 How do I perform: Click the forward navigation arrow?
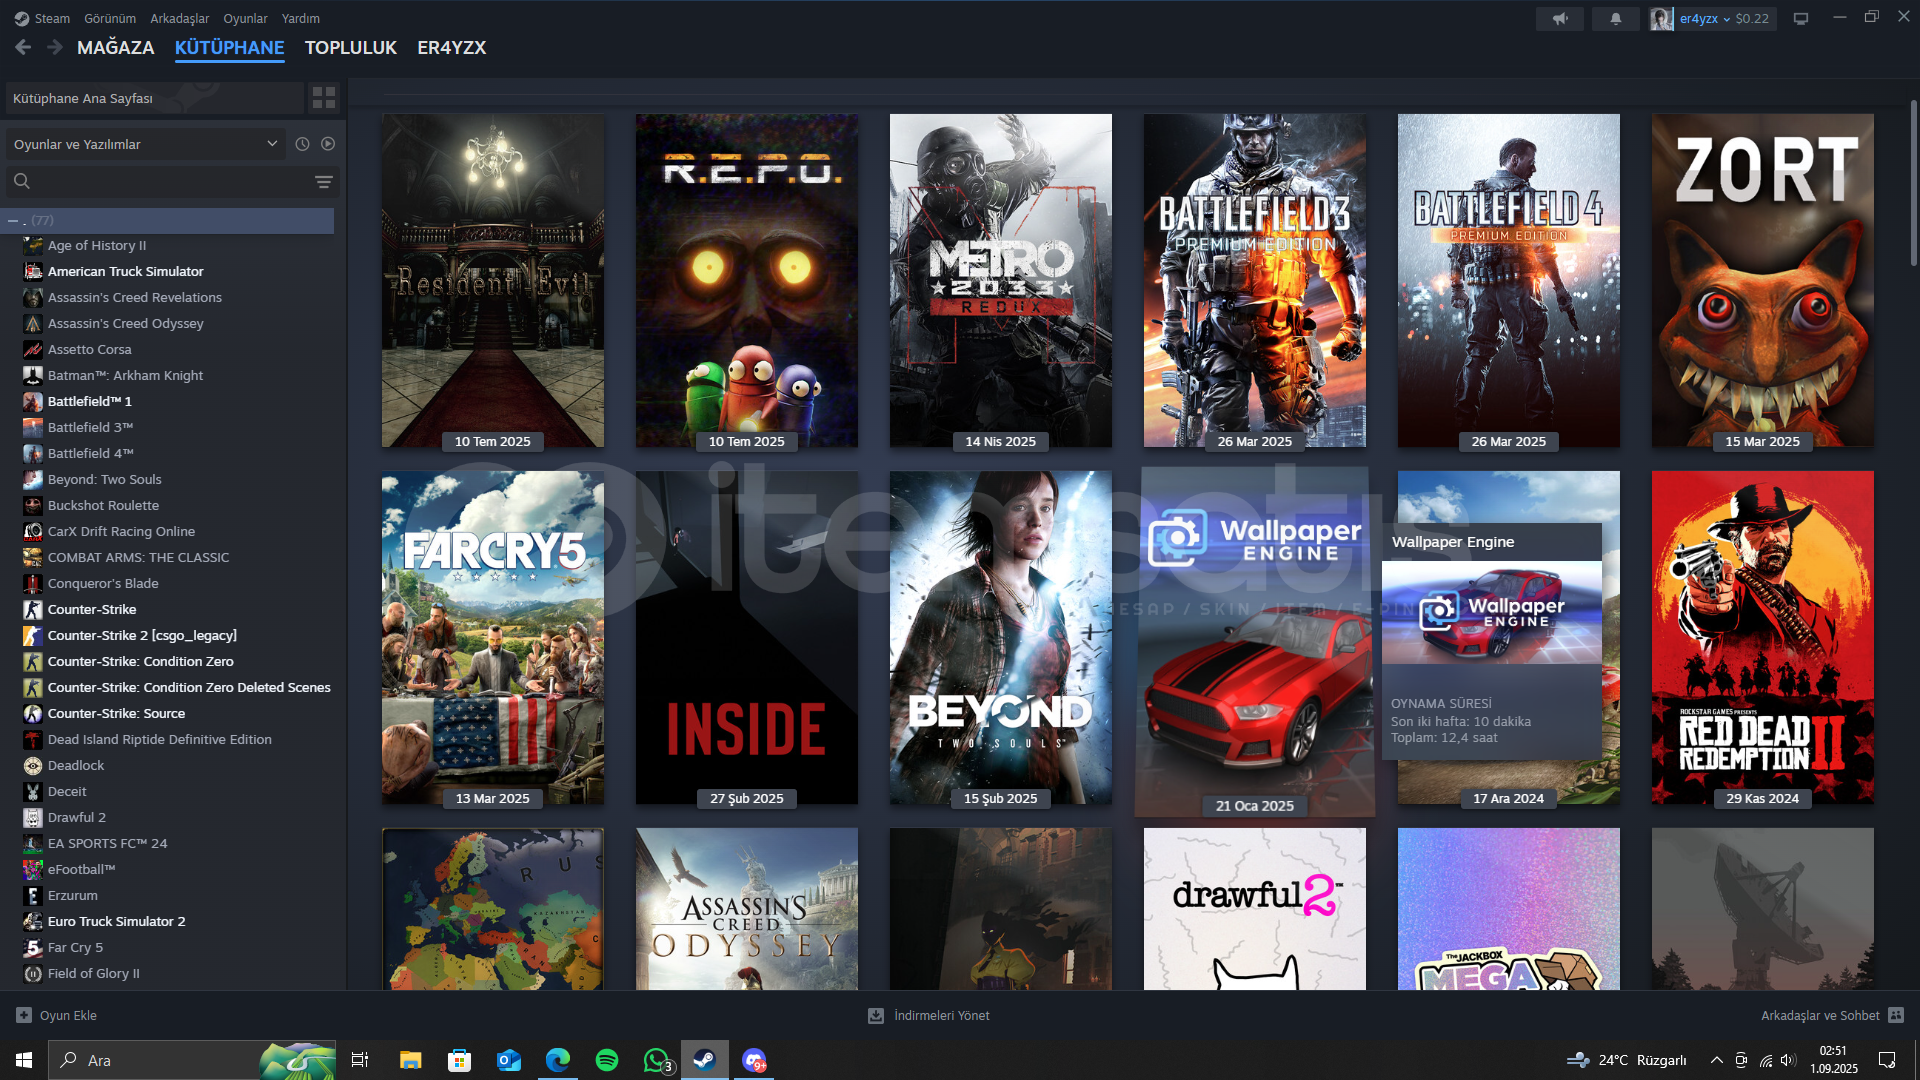55,47
